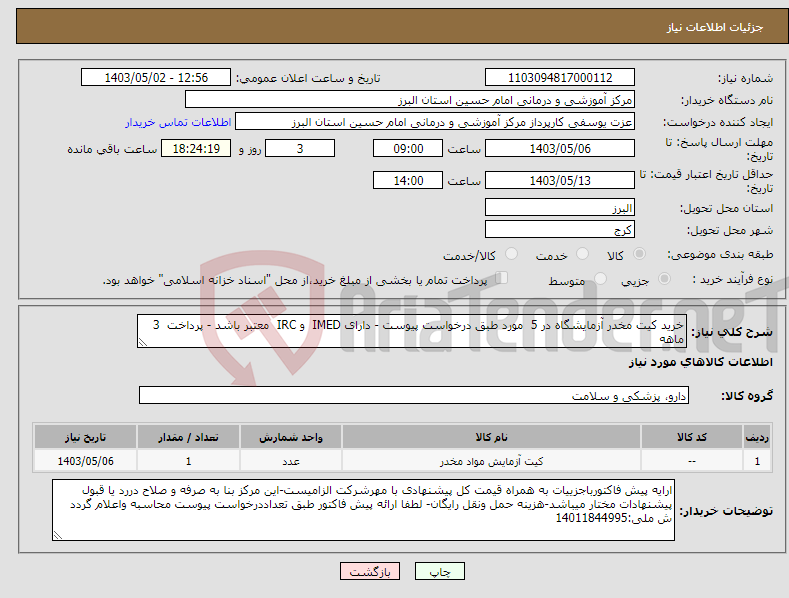Click the announcement date field 1403/05/02 - 12:56
Viewport: 789px width, 598px height.
coord(156,78)
